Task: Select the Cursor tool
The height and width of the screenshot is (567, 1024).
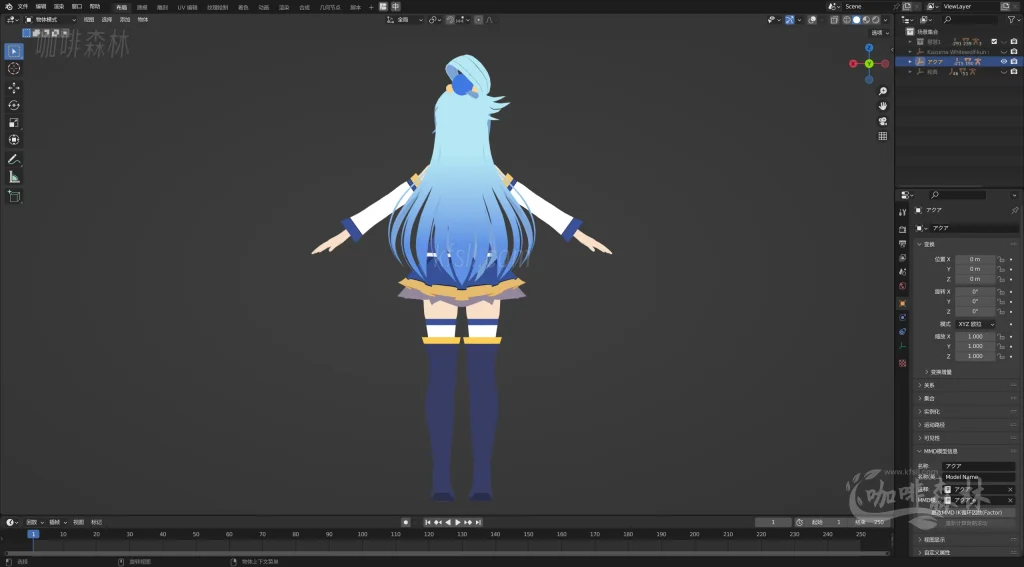Action: tap(14, 69)
